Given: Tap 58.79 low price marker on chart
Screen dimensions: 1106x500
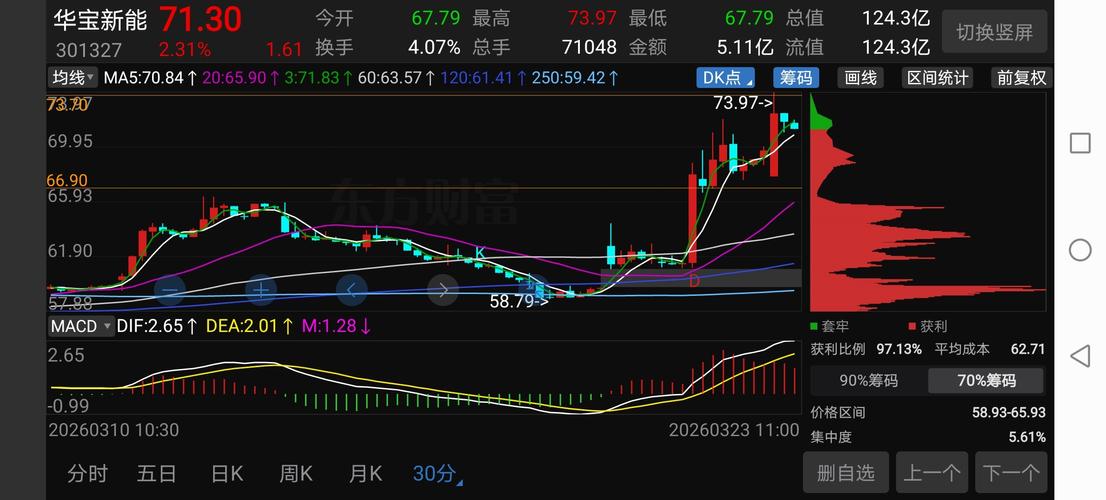Looking at the screenshot, I should 519,302.
